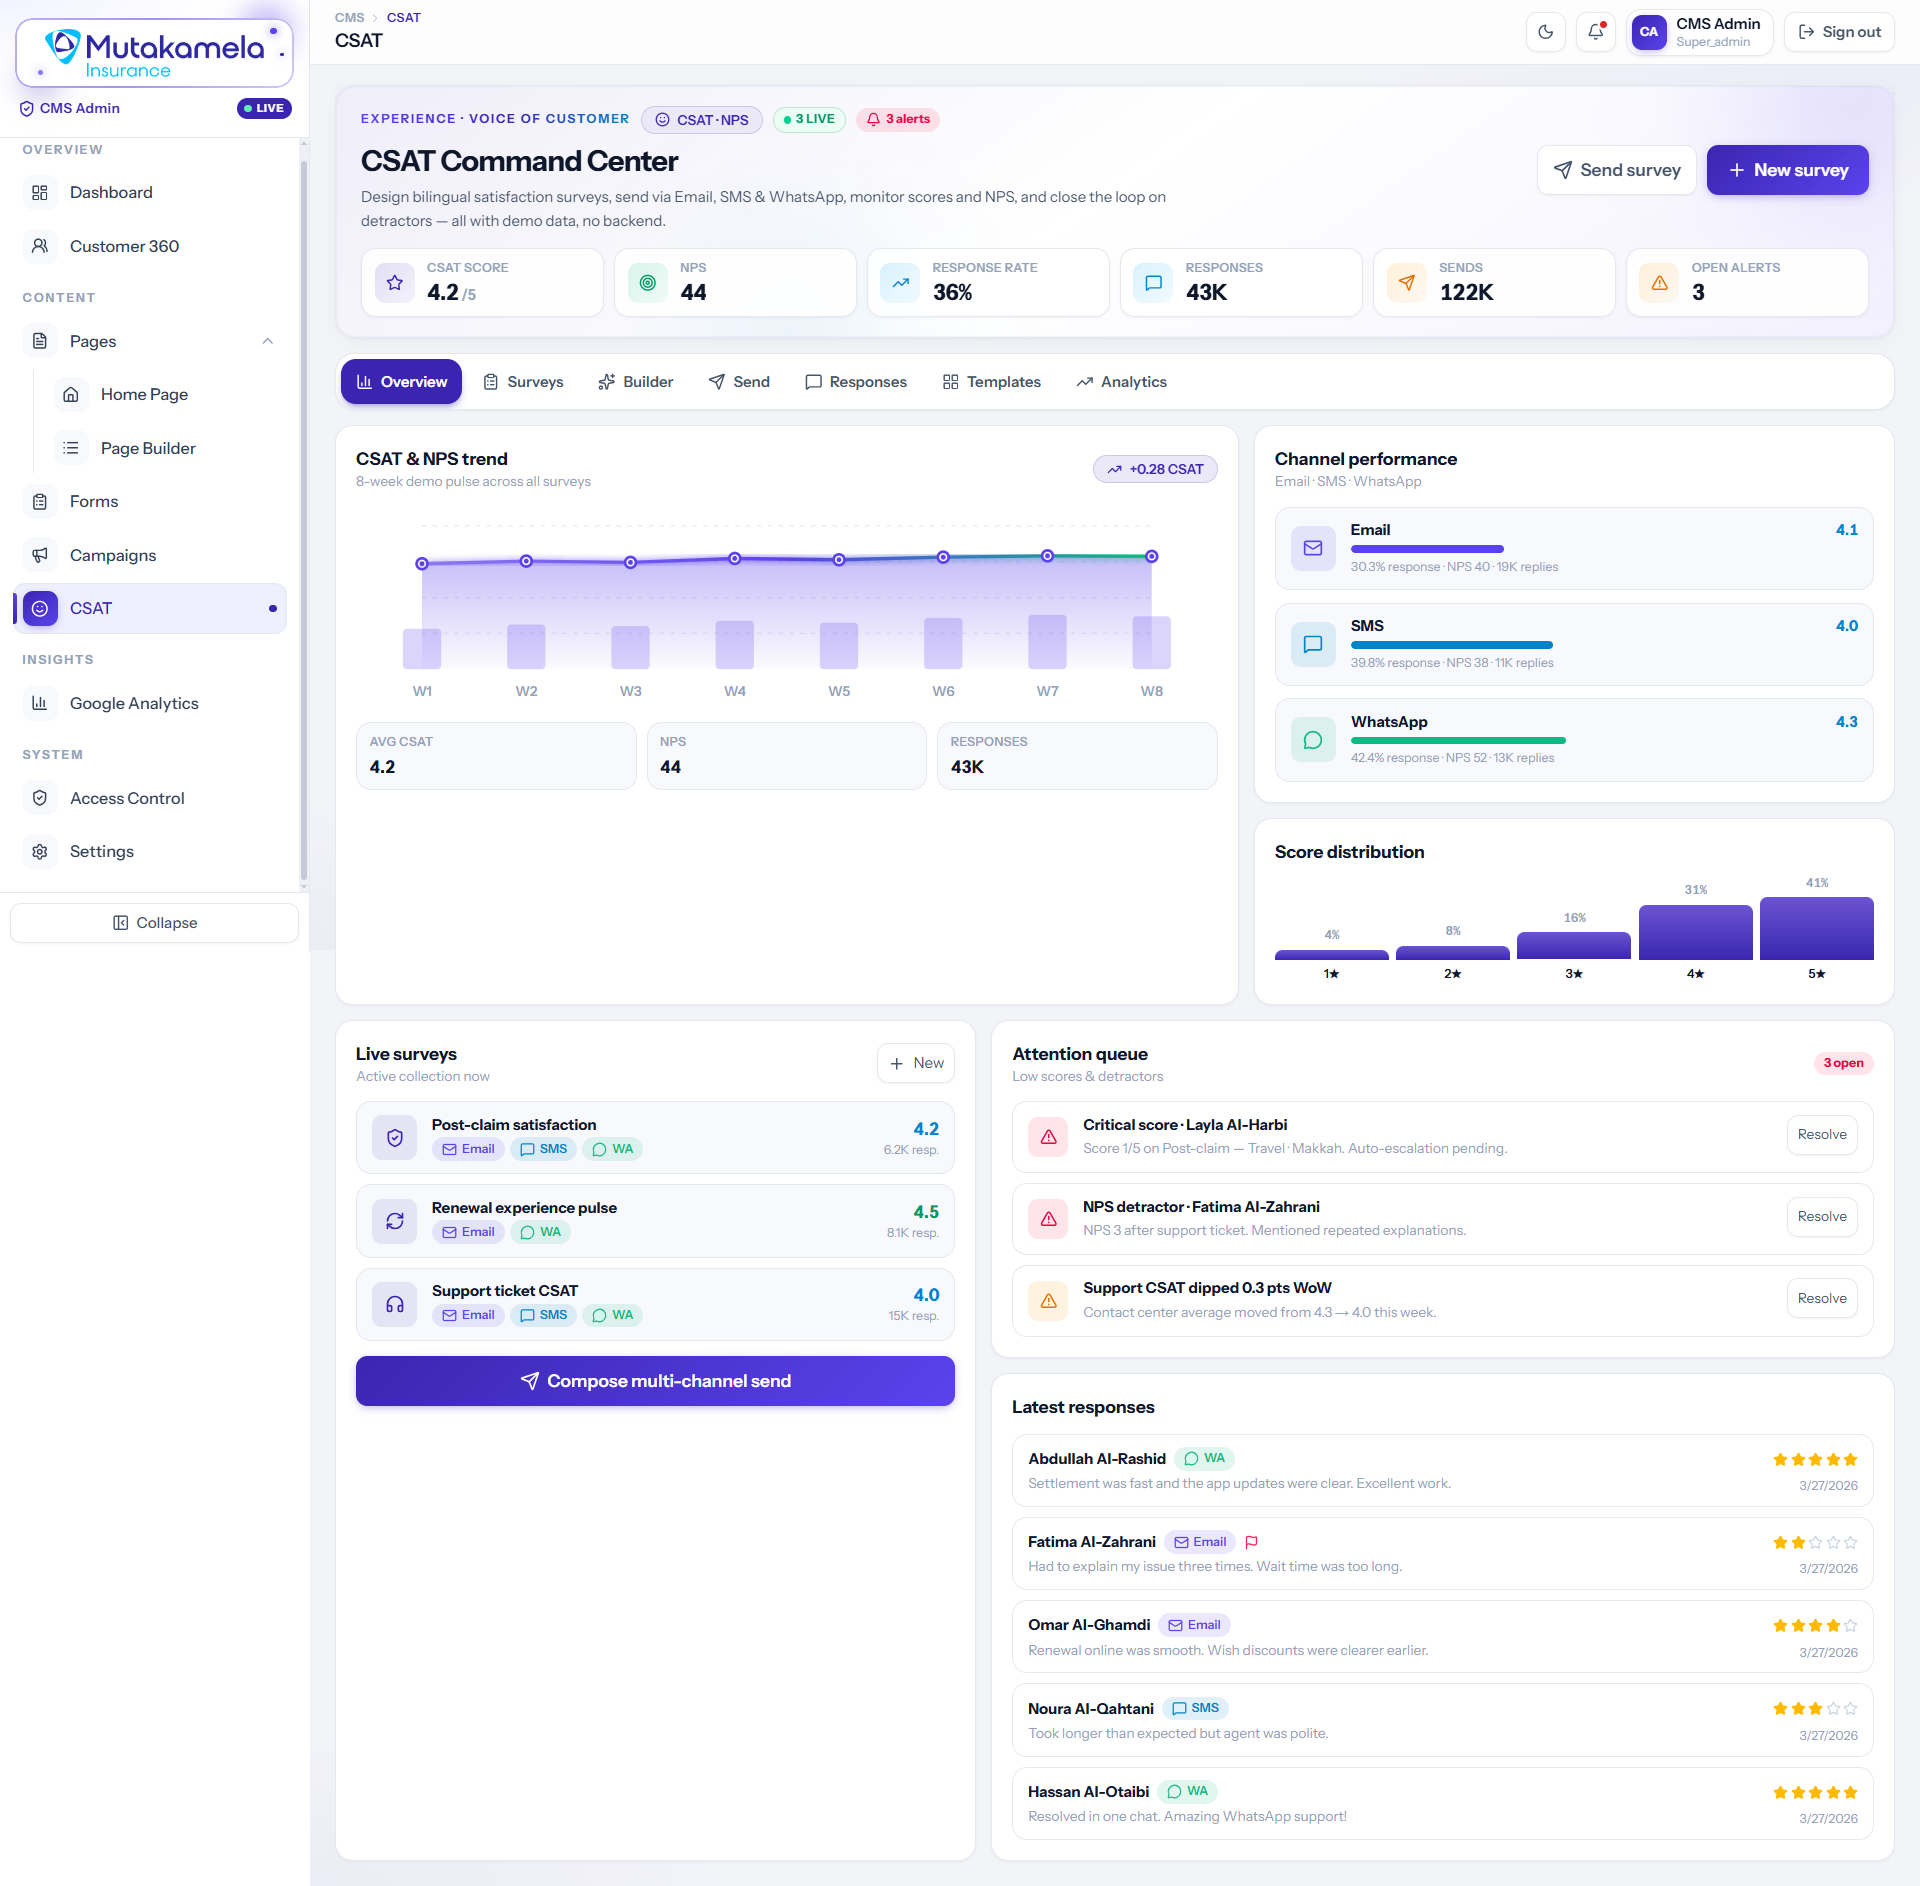
Task: Open the Analytics tab
Action: point(1121,382)
